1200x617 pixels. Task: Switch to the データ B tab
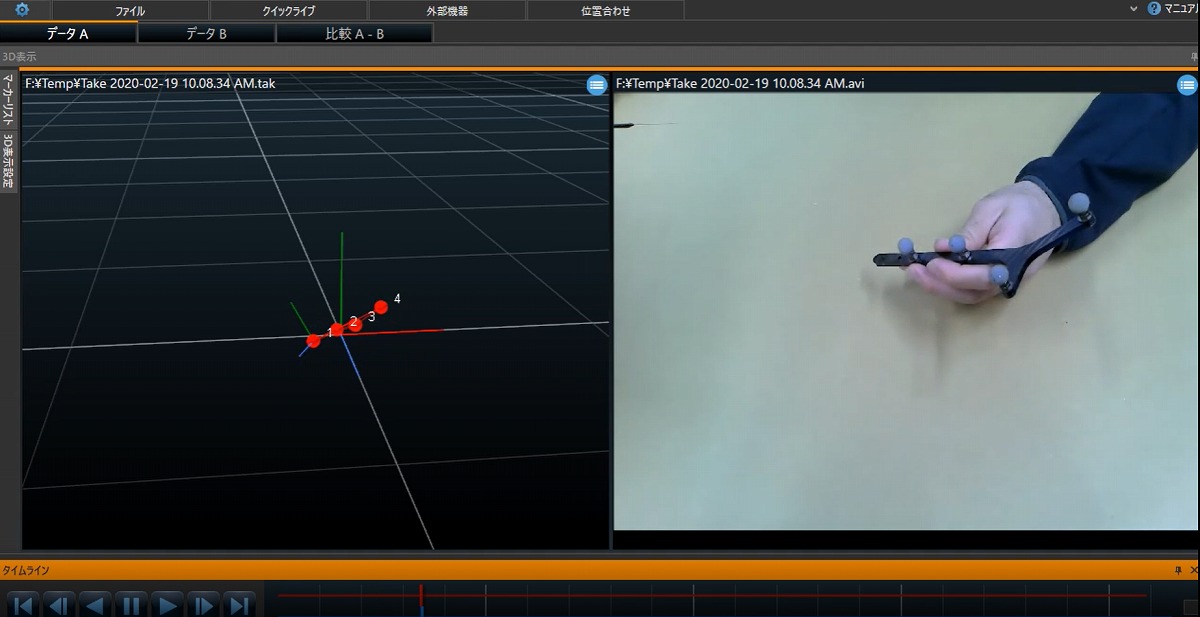click(x=206, y=34)
